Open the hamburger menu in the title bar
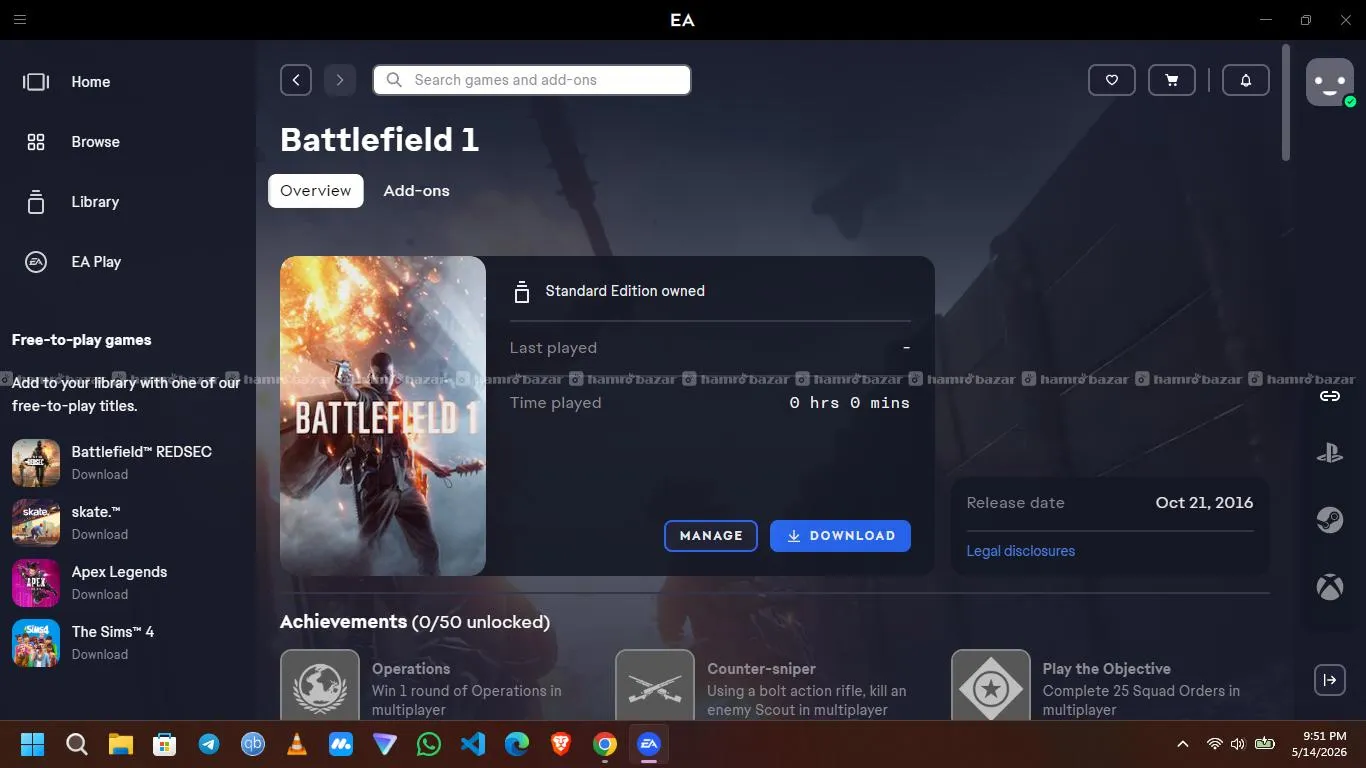The width and height of the screenshot is (1366, 768). click(x=20, y=20)
